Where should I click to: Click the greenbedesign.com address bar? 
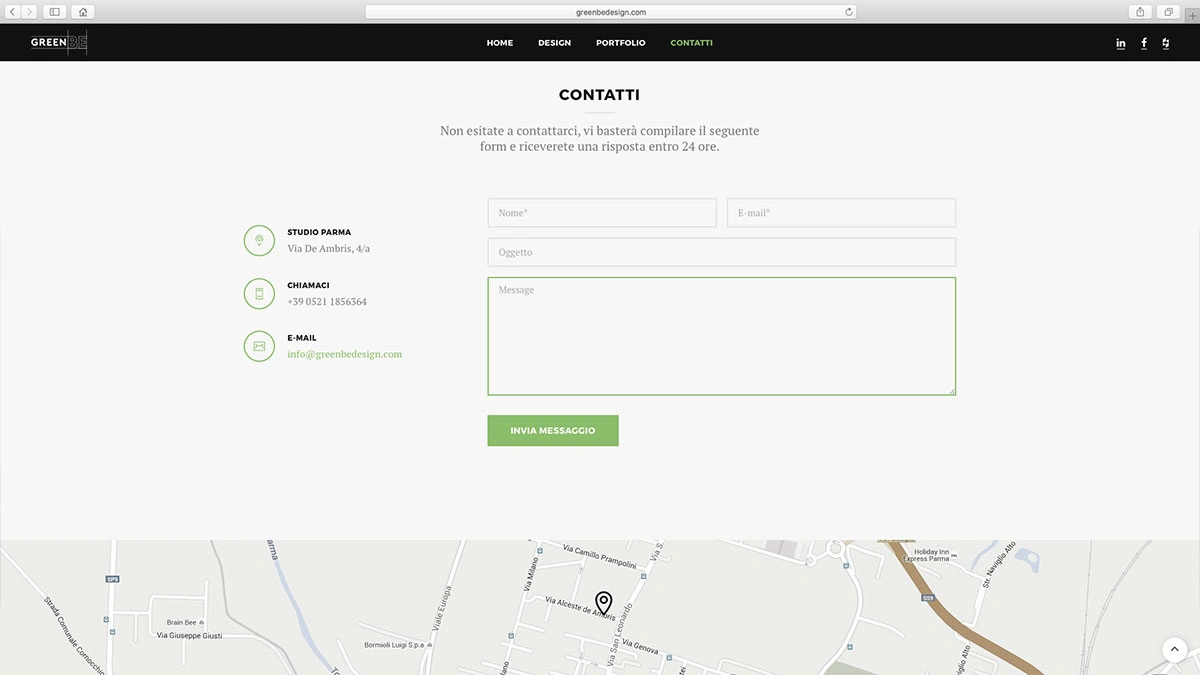point(610,12)
